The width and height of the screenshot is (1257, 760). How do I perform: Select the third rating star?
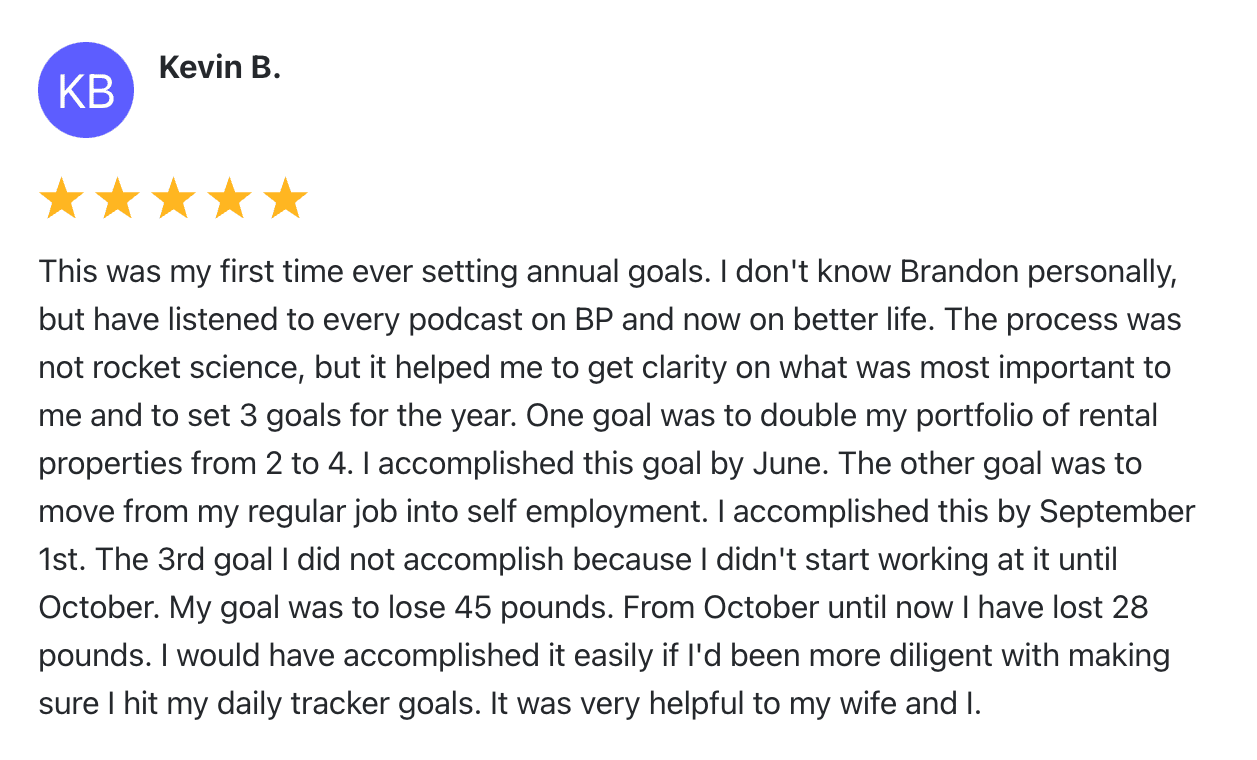pyautogui.click(x=173, y=200)
